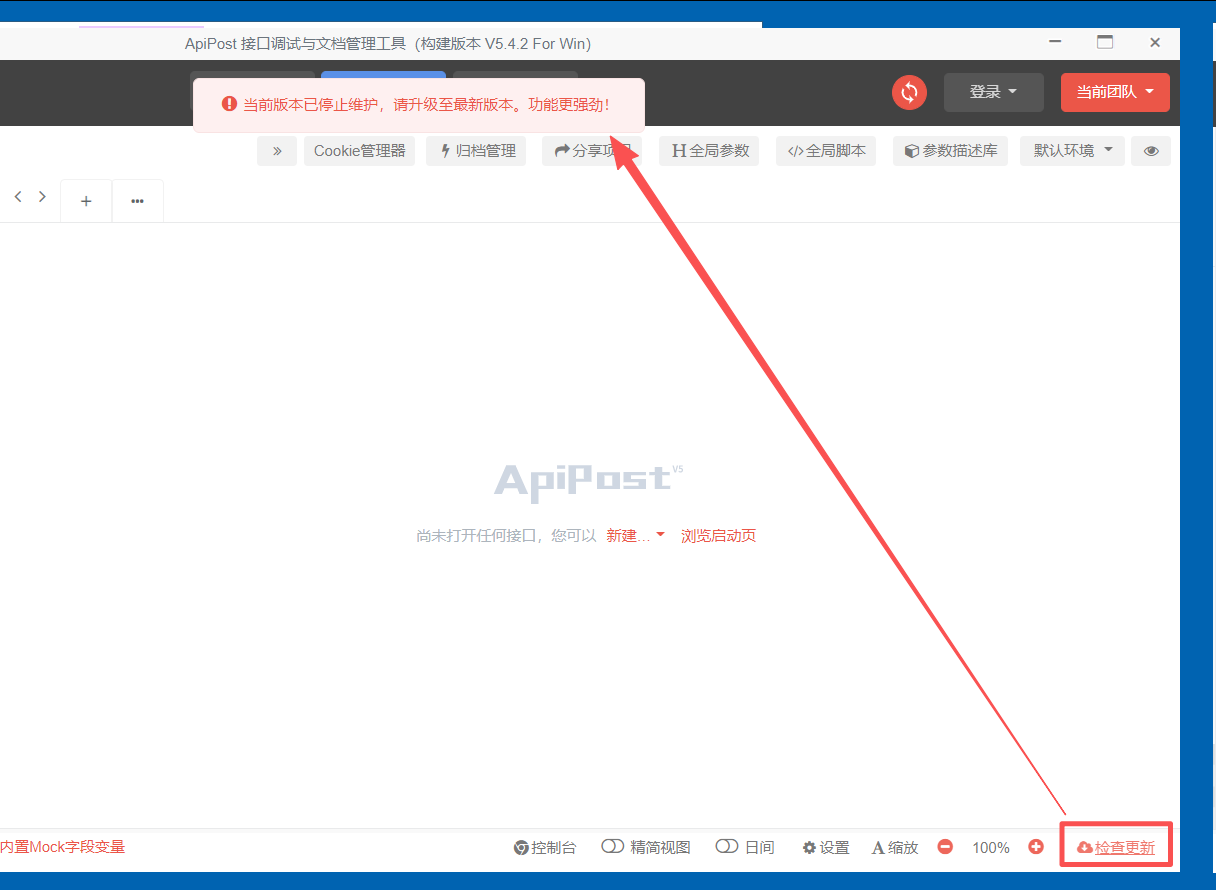Open the 全局脚本 editor
Image resolution: width=1216 pixels, height=890 pixels.
coord(826,151)
